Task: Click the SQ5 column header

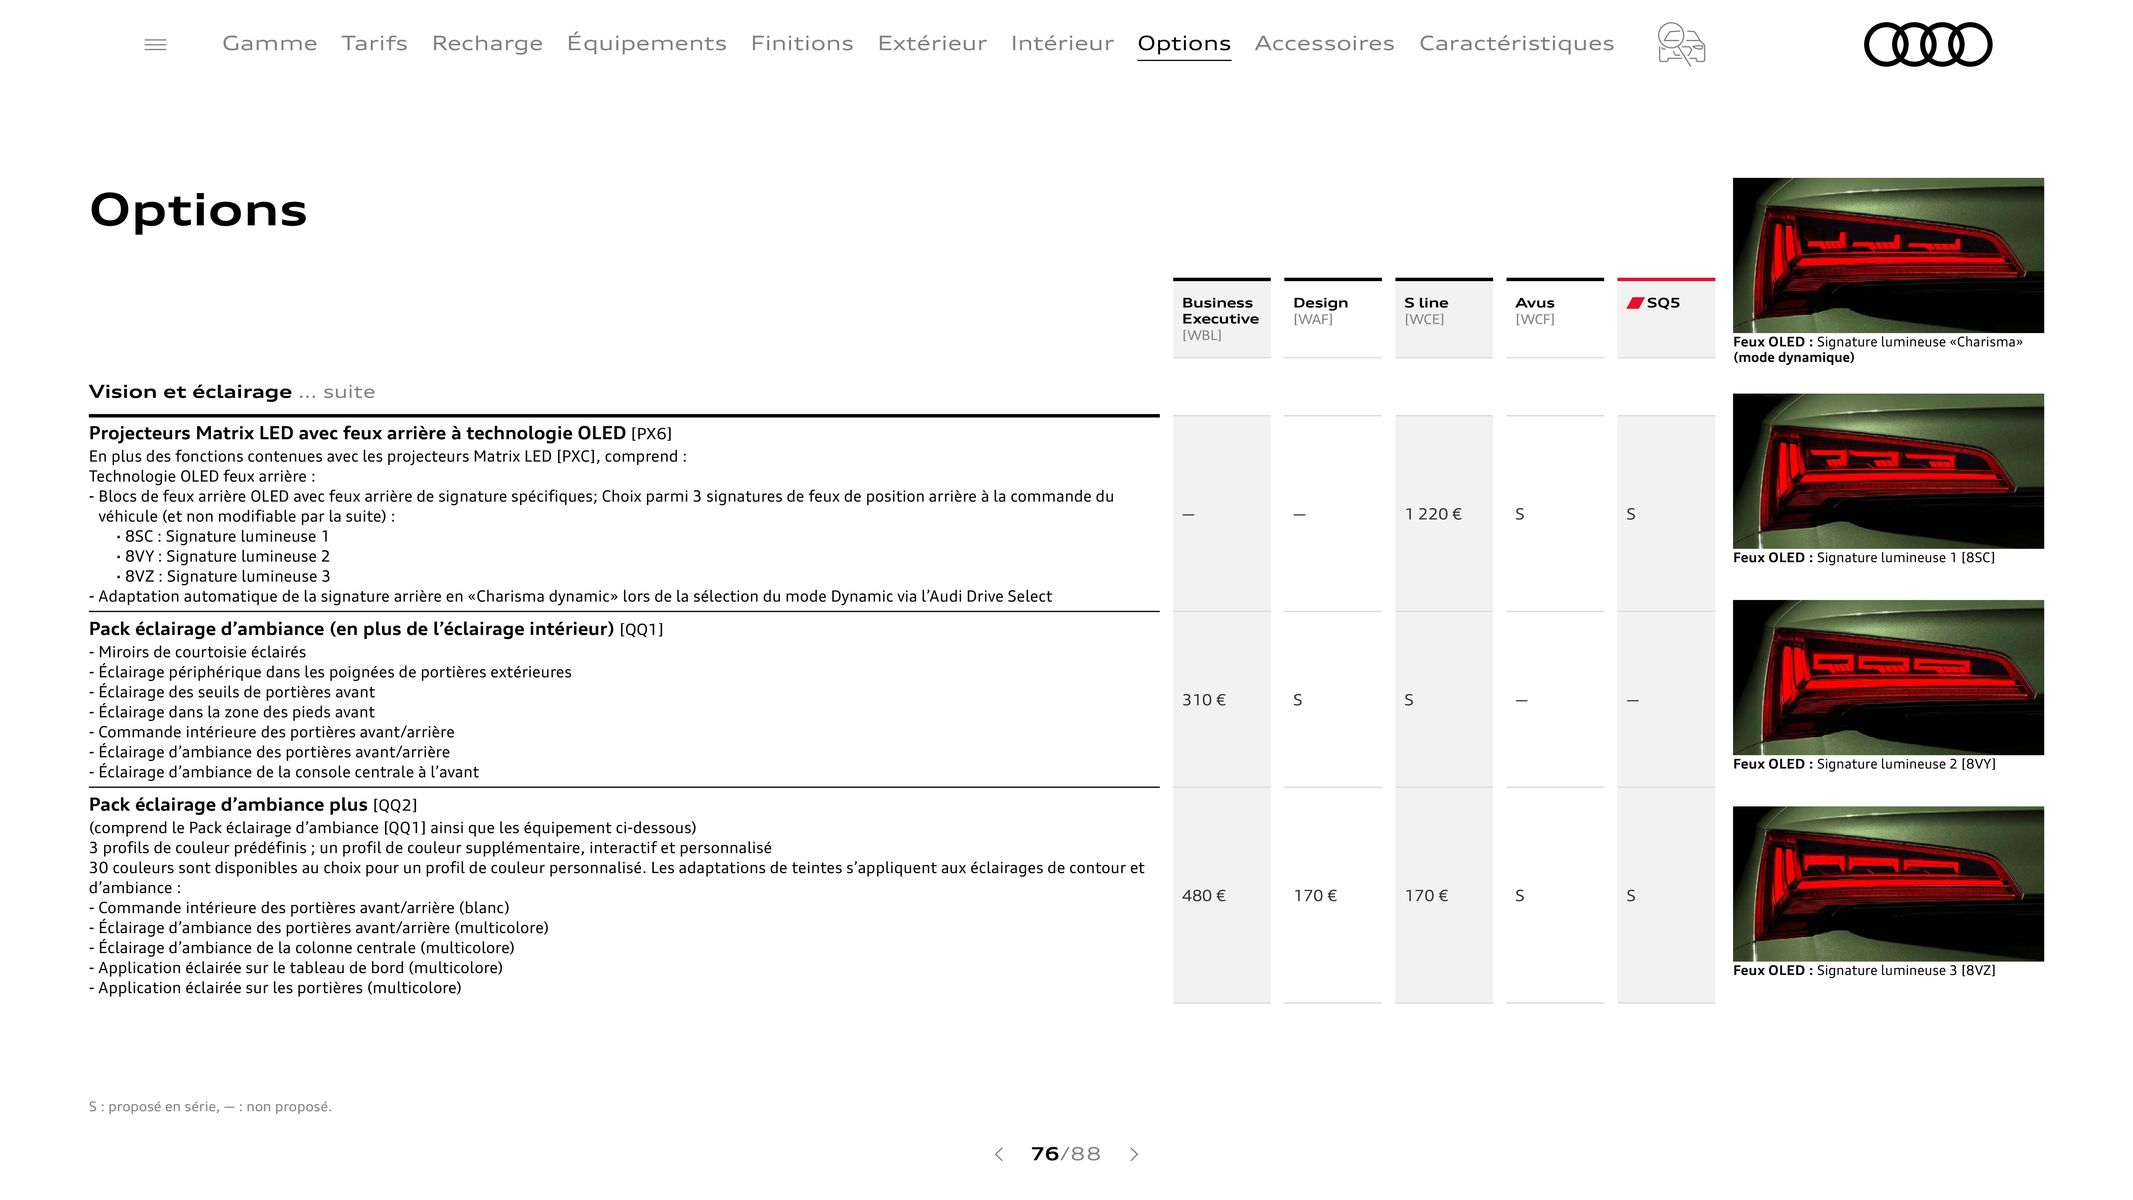Action: (1665, 318)
